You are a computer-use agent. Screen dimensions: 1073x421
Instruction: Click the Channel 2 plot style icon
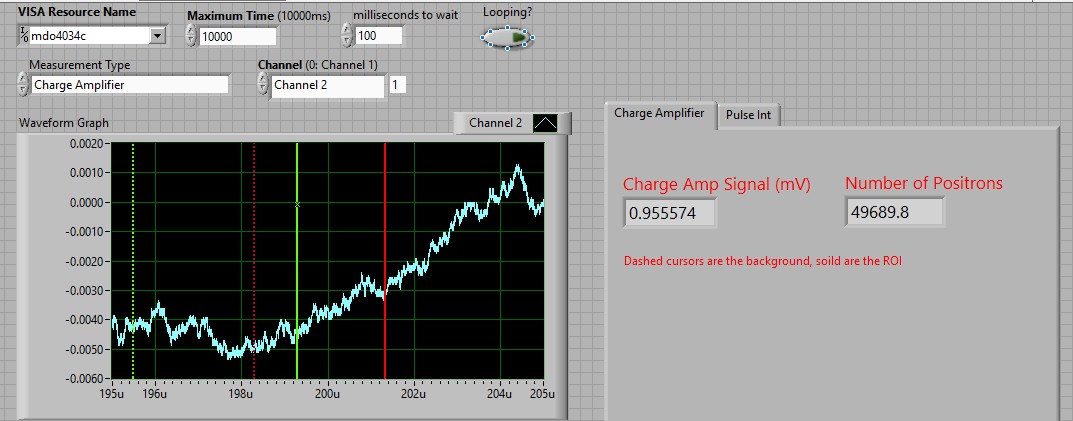click(x=546, y=123)
